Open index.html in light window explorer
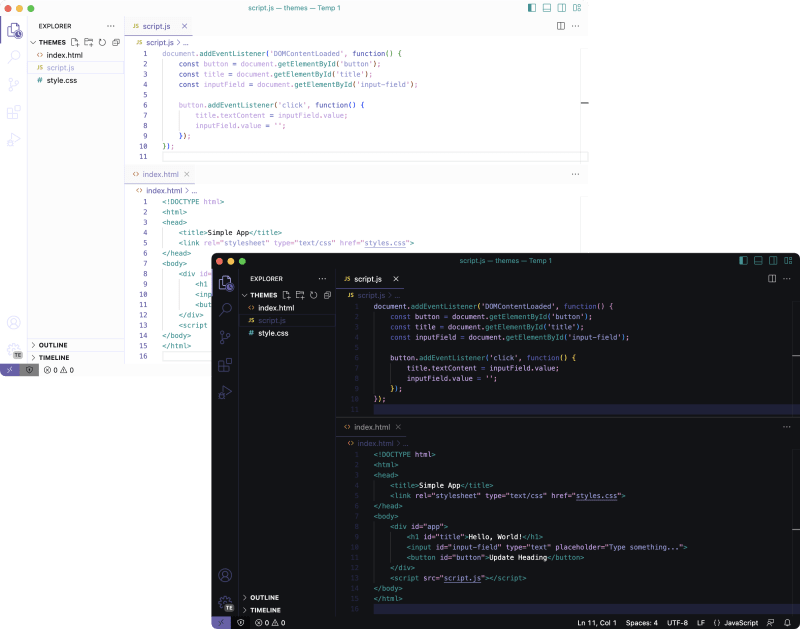Screen dimensions: 800x629 (x=76, y=55)
